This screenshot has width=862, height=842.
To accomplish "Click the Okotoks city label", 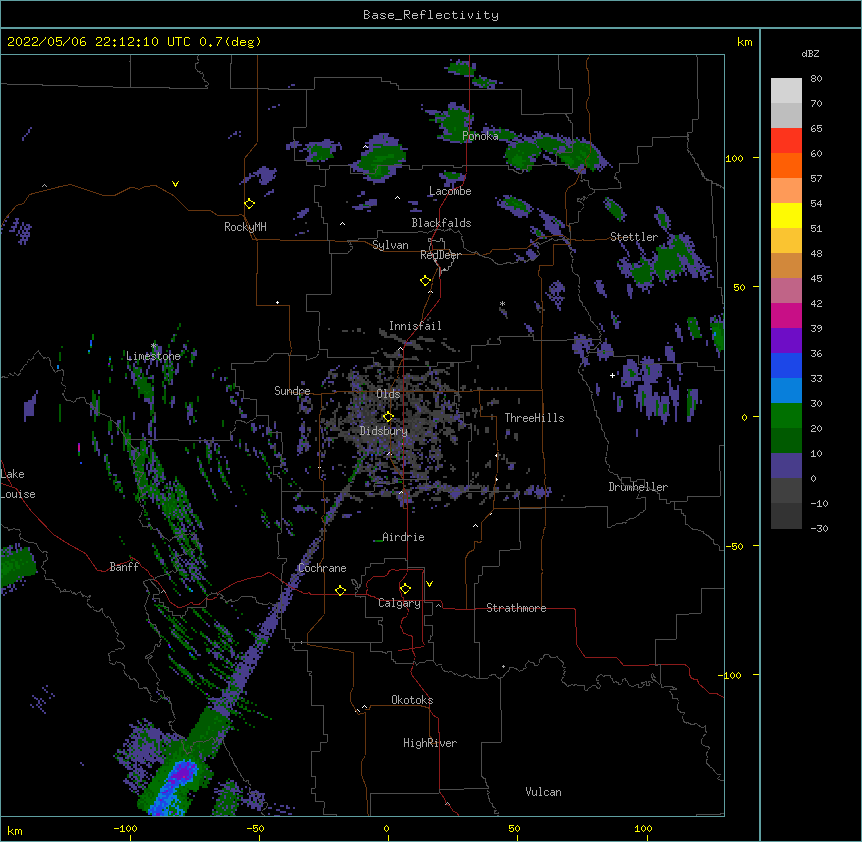I will pyautogui.click(x=412, y=700).
